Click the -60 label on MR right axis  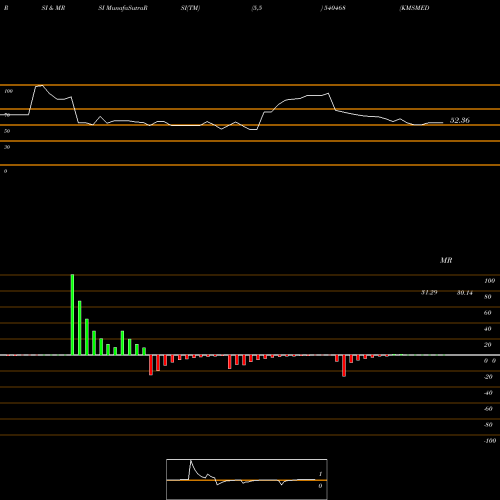click(x=488, y=409)
